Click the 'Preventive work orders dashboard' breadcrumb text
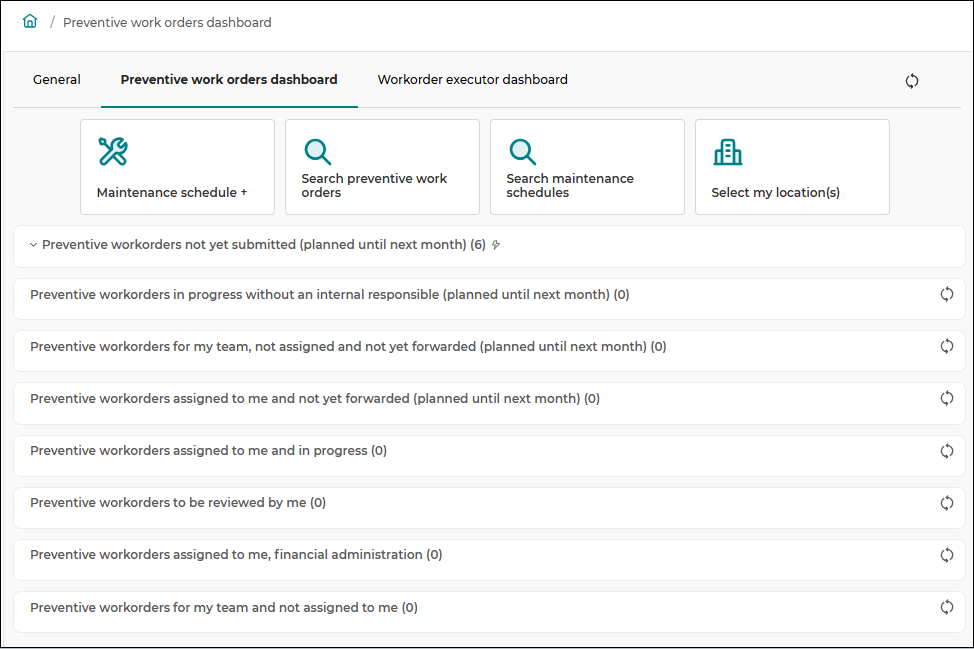 167,22
